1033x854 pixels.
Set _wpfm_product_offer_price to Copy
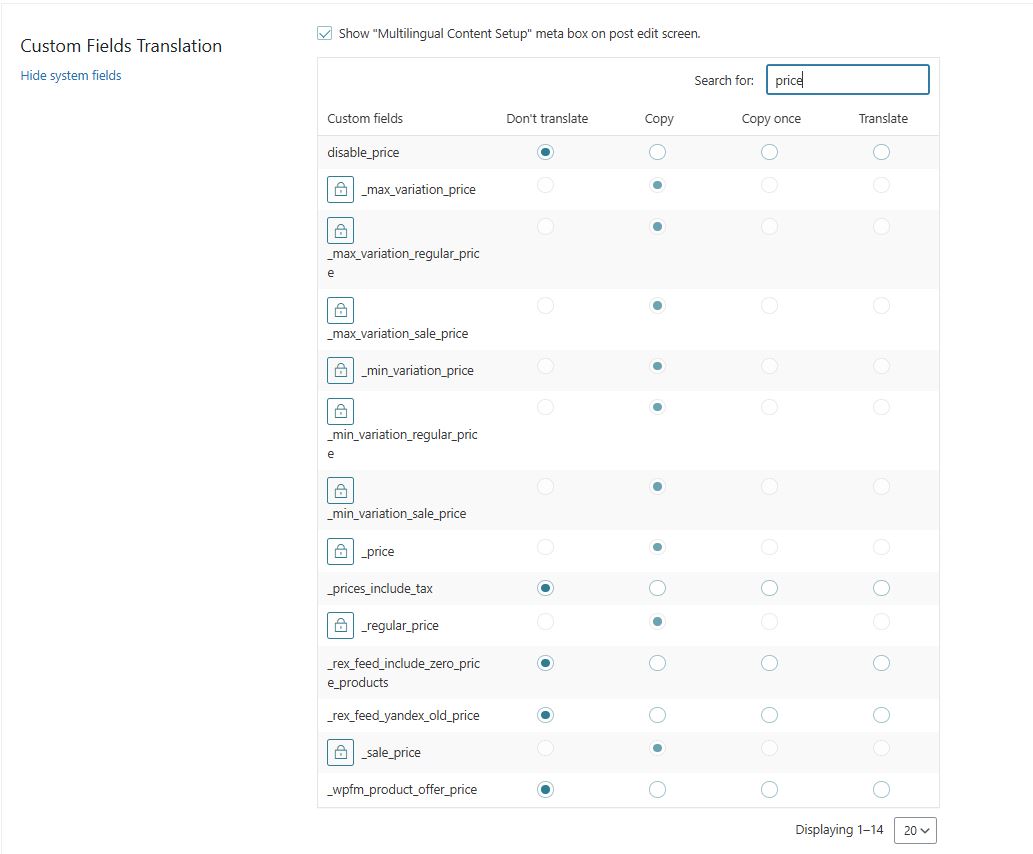(x=657, y=789)
